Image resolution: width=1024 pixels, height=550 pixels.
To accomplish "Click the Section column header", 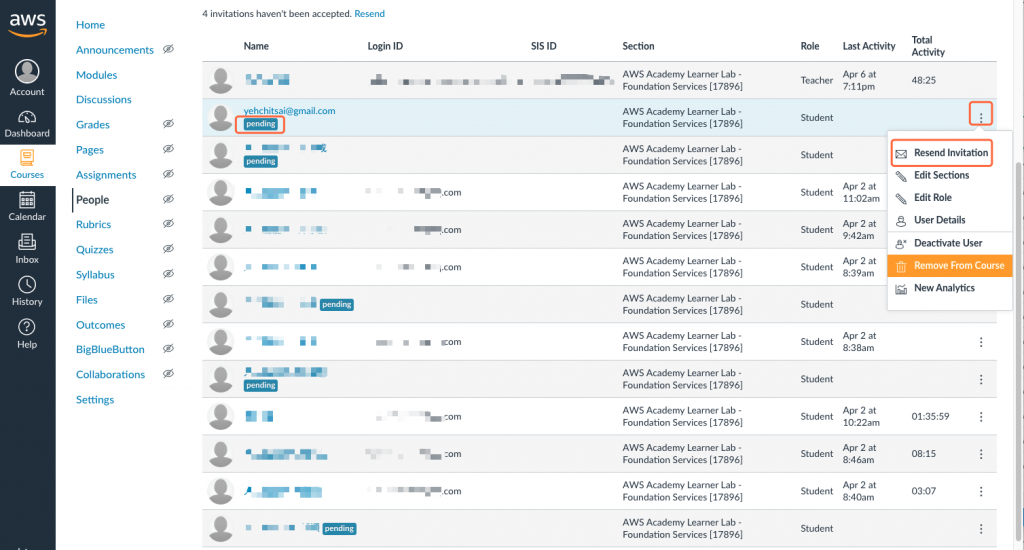I will tap(638, 46).
